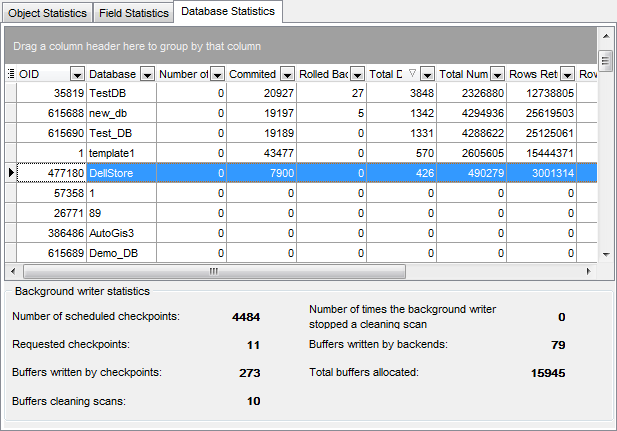Select the Database Statistics tab
The image size is (617, 431).
229,12
